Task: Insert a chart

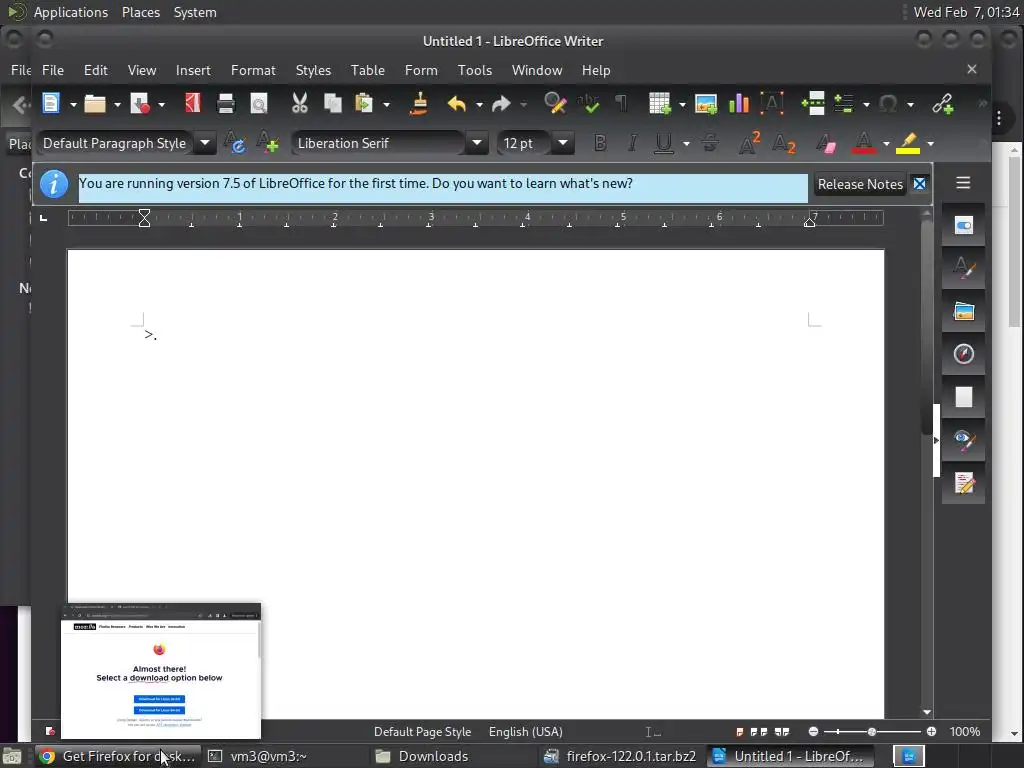Action: (x=739, y=103)
